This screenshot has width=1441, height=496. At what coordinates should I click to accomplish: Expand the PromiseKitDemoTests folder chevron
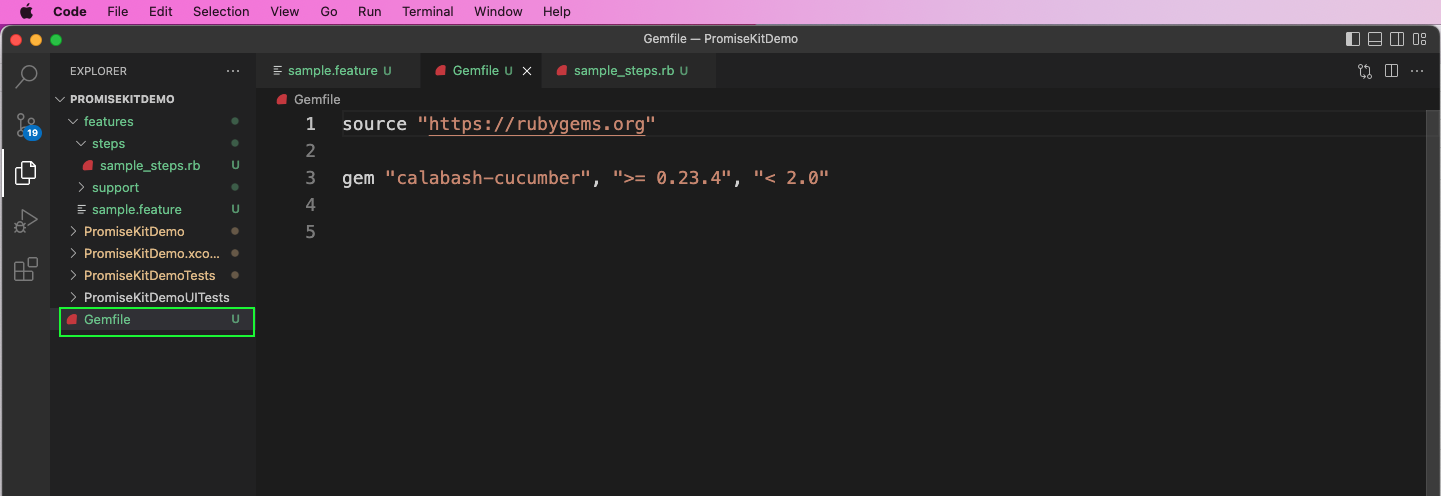click(x=73, y=276)
